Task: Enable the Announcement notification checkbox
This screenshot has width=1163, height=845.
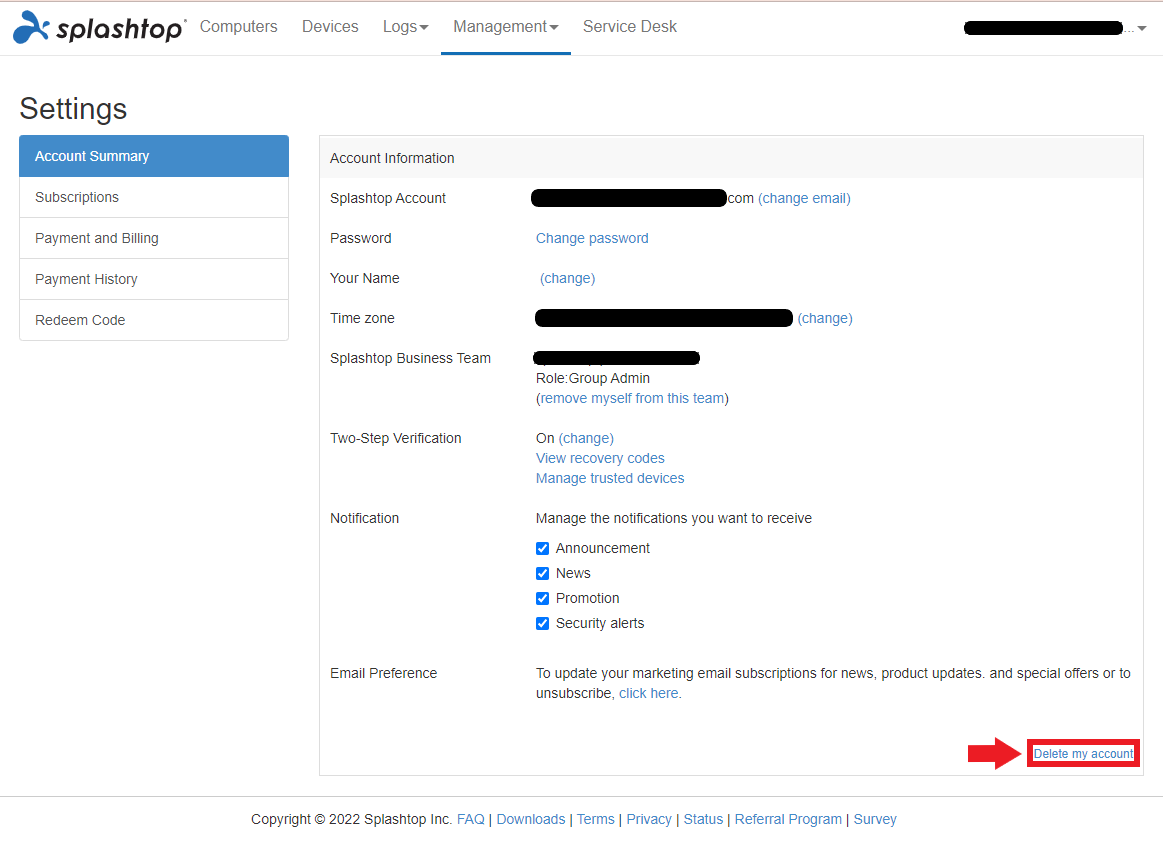Action: click(x=542, y=548)
